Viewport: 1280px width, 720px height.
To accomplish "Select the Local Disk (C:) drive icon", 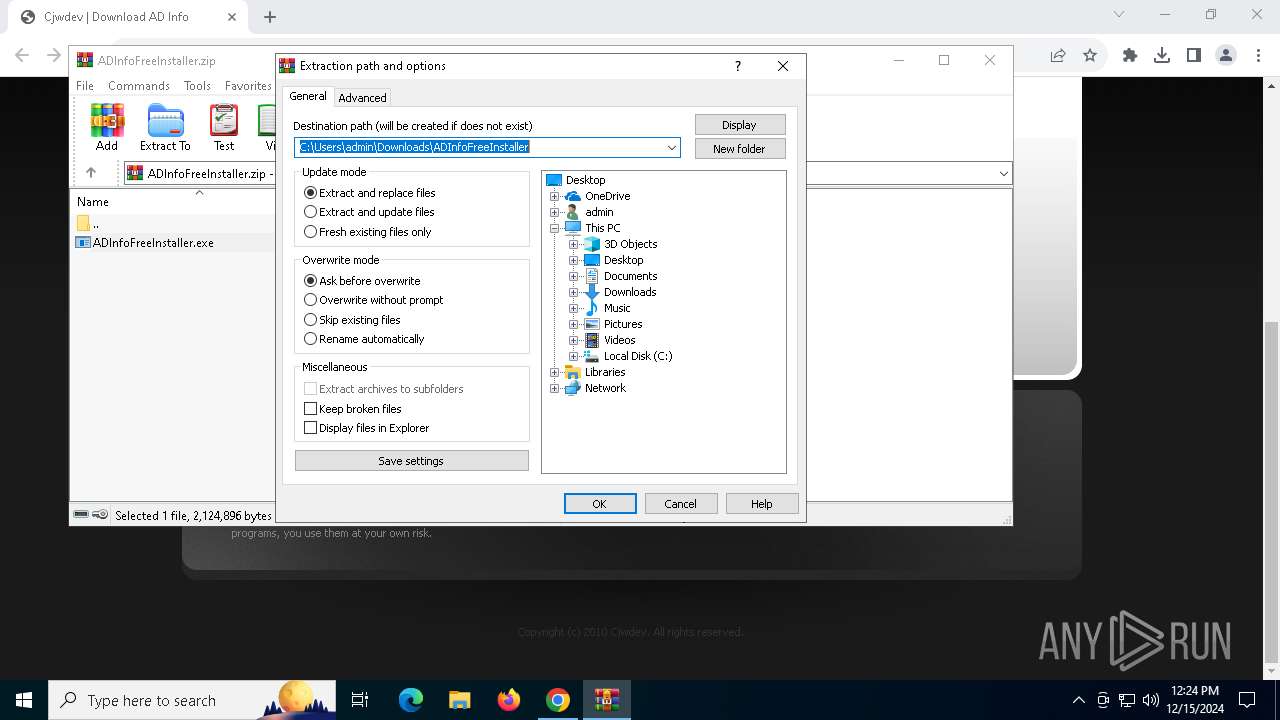I will tap(592, 356).
